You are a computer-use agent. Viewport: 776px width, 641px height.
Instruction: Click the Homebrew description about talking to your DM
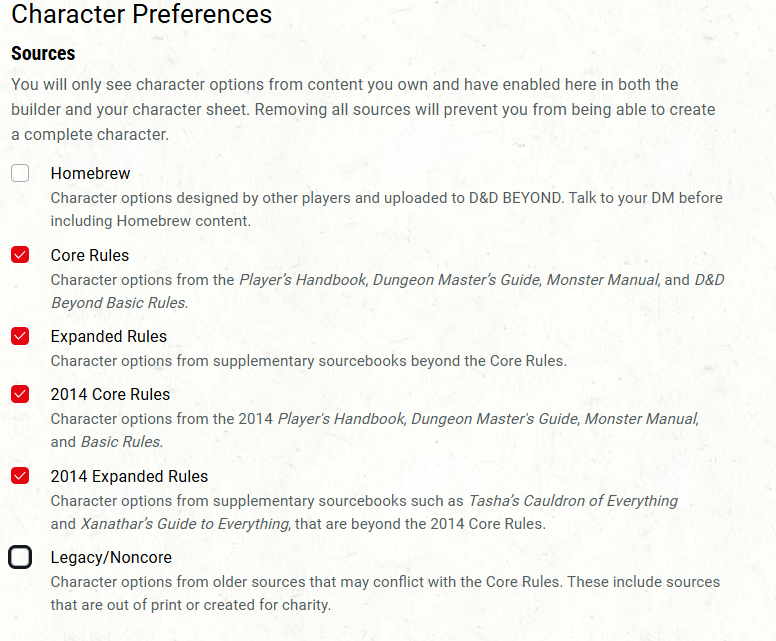[x=386, y=209]
